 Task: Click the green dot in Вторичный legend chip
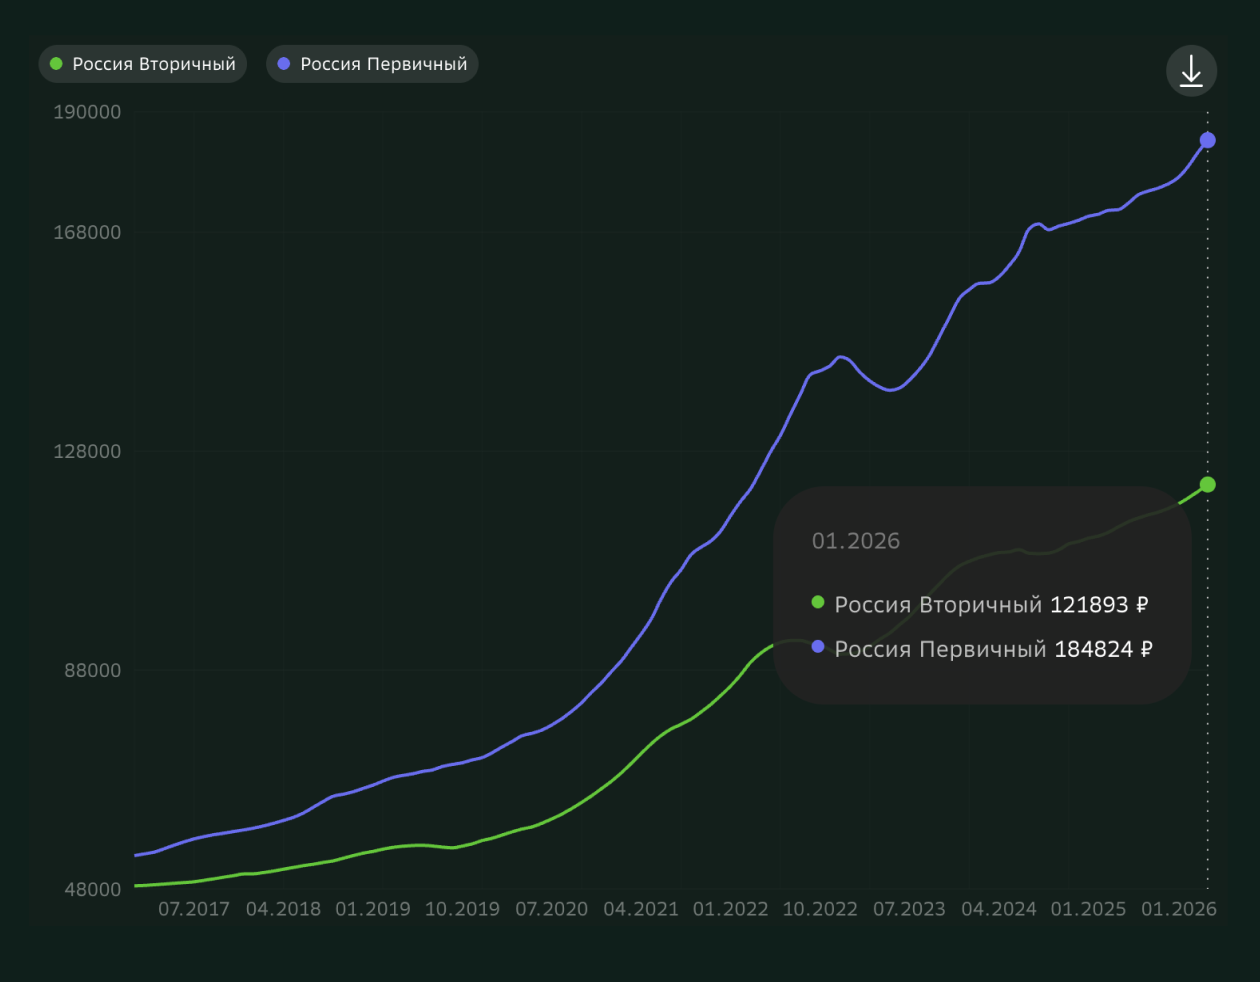56,64
